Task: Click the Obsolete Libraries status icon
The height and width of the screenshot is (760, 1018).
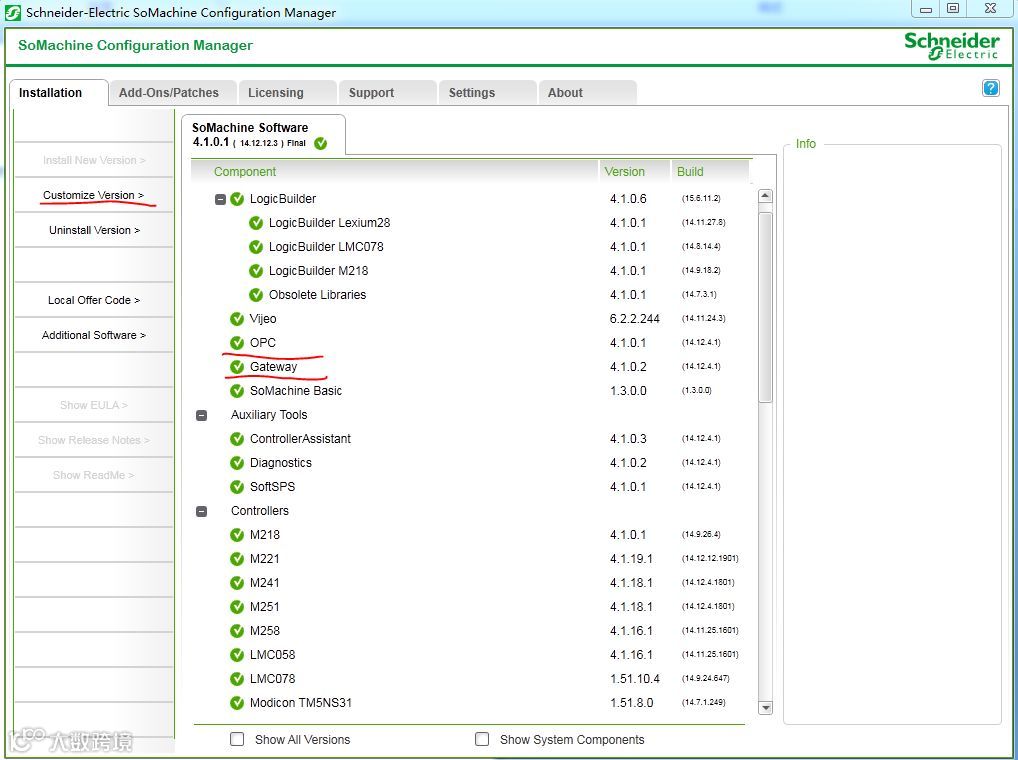Action: [256, 295]
